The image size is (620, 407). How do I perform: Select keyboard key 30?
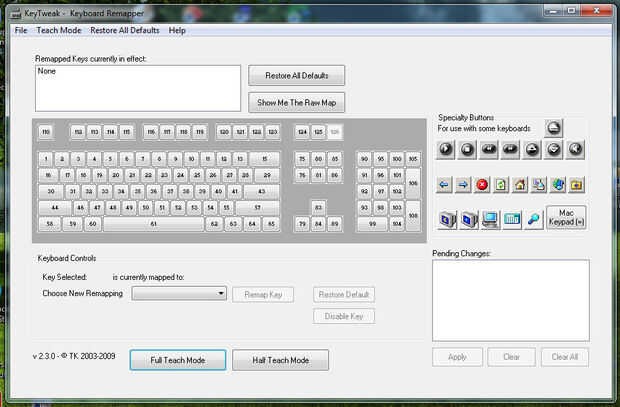click(51, 191)
